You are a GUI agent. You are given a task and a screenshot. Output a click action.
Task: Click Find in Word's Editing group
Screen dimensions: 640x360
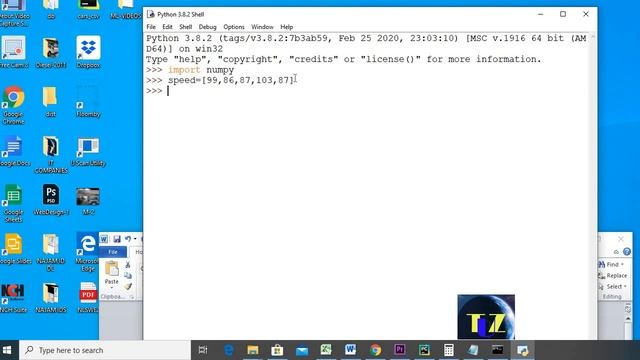pos(611,264)
